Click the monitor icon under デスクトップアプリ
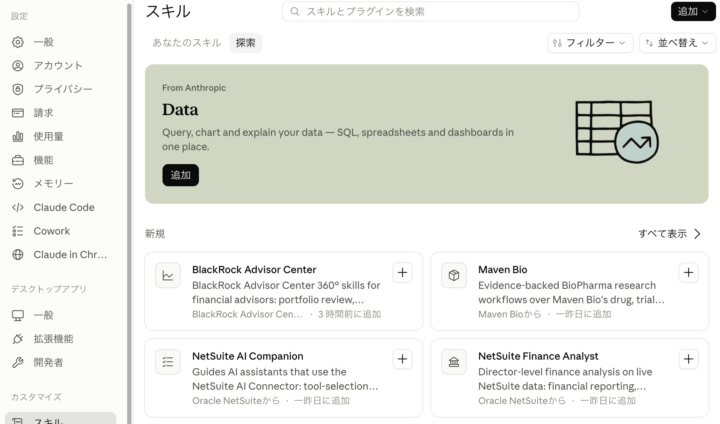 coord(18,315)
